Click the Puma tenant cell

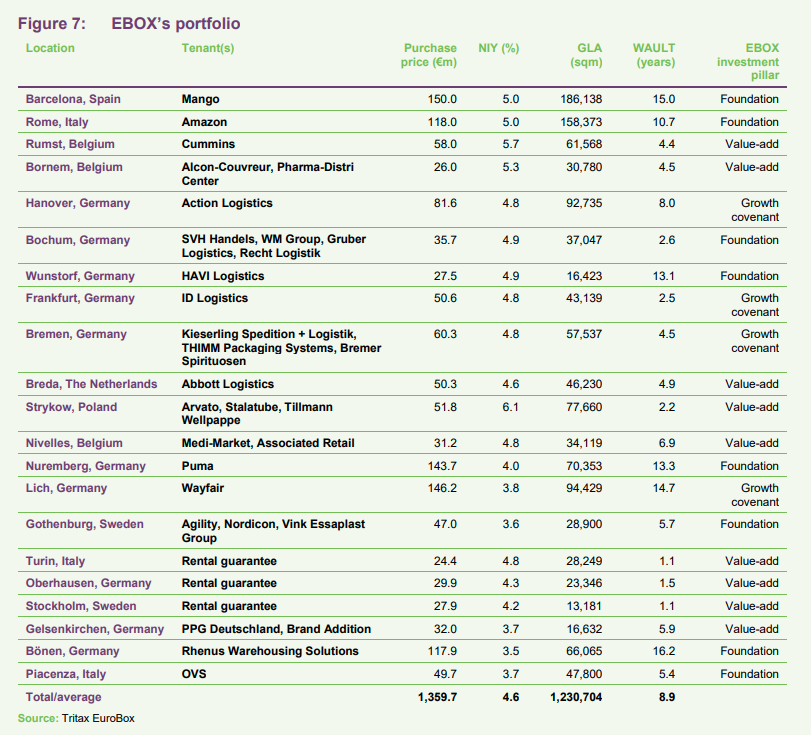pos(196,466)
